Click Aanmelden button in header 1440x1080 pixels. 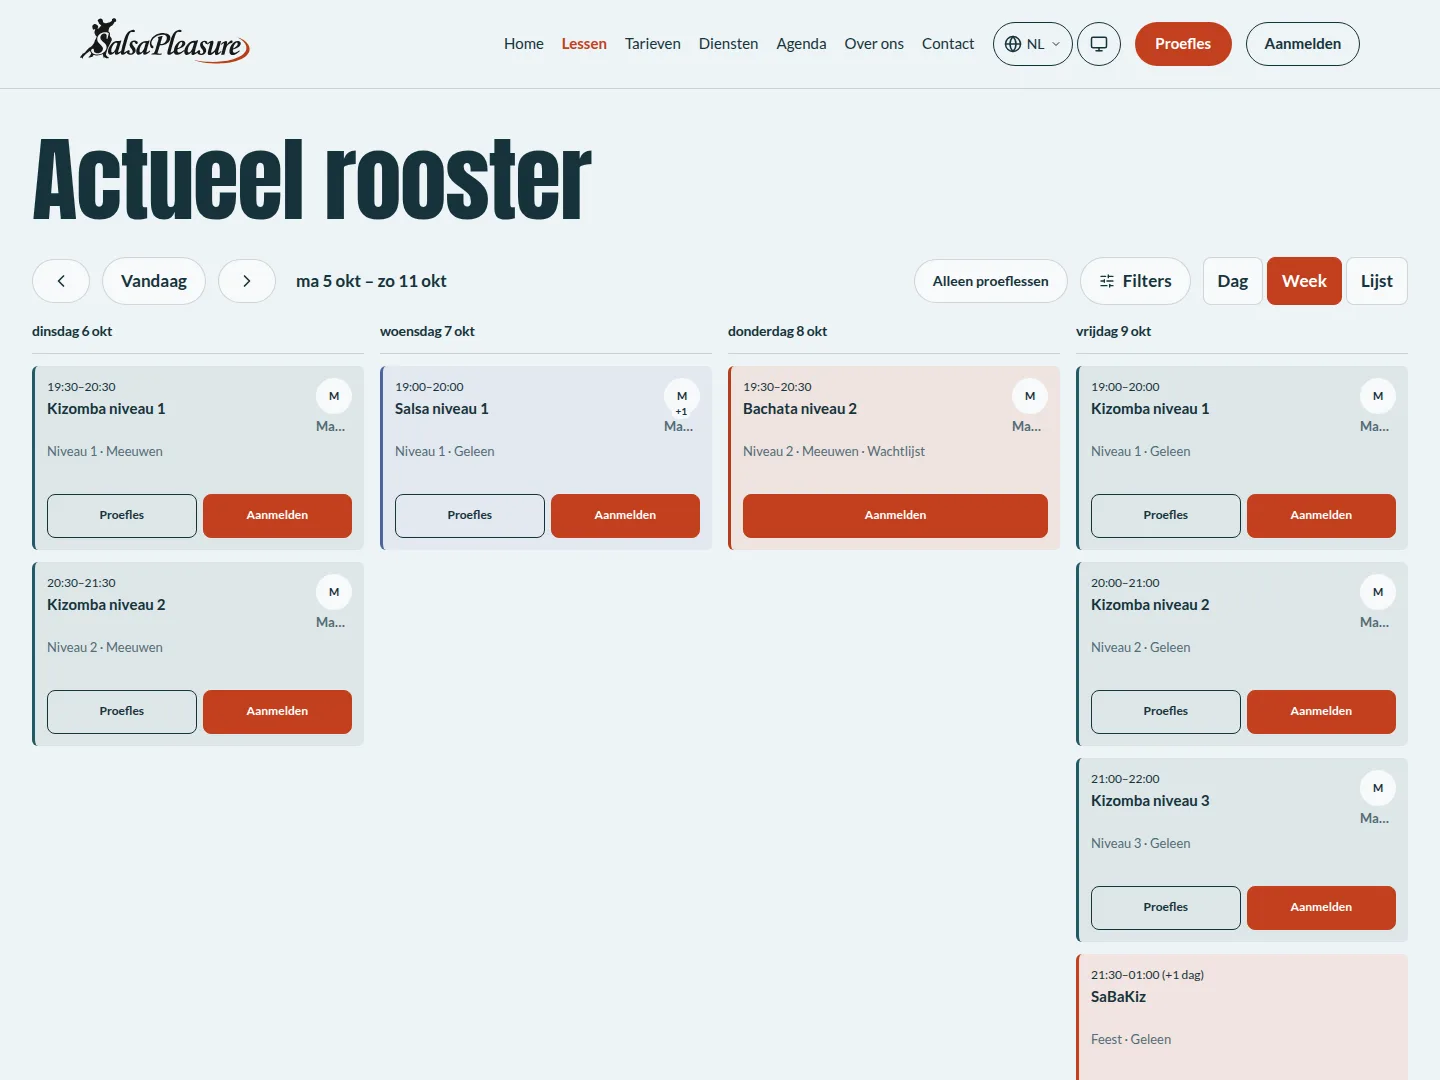click(x=1303, y=44)
